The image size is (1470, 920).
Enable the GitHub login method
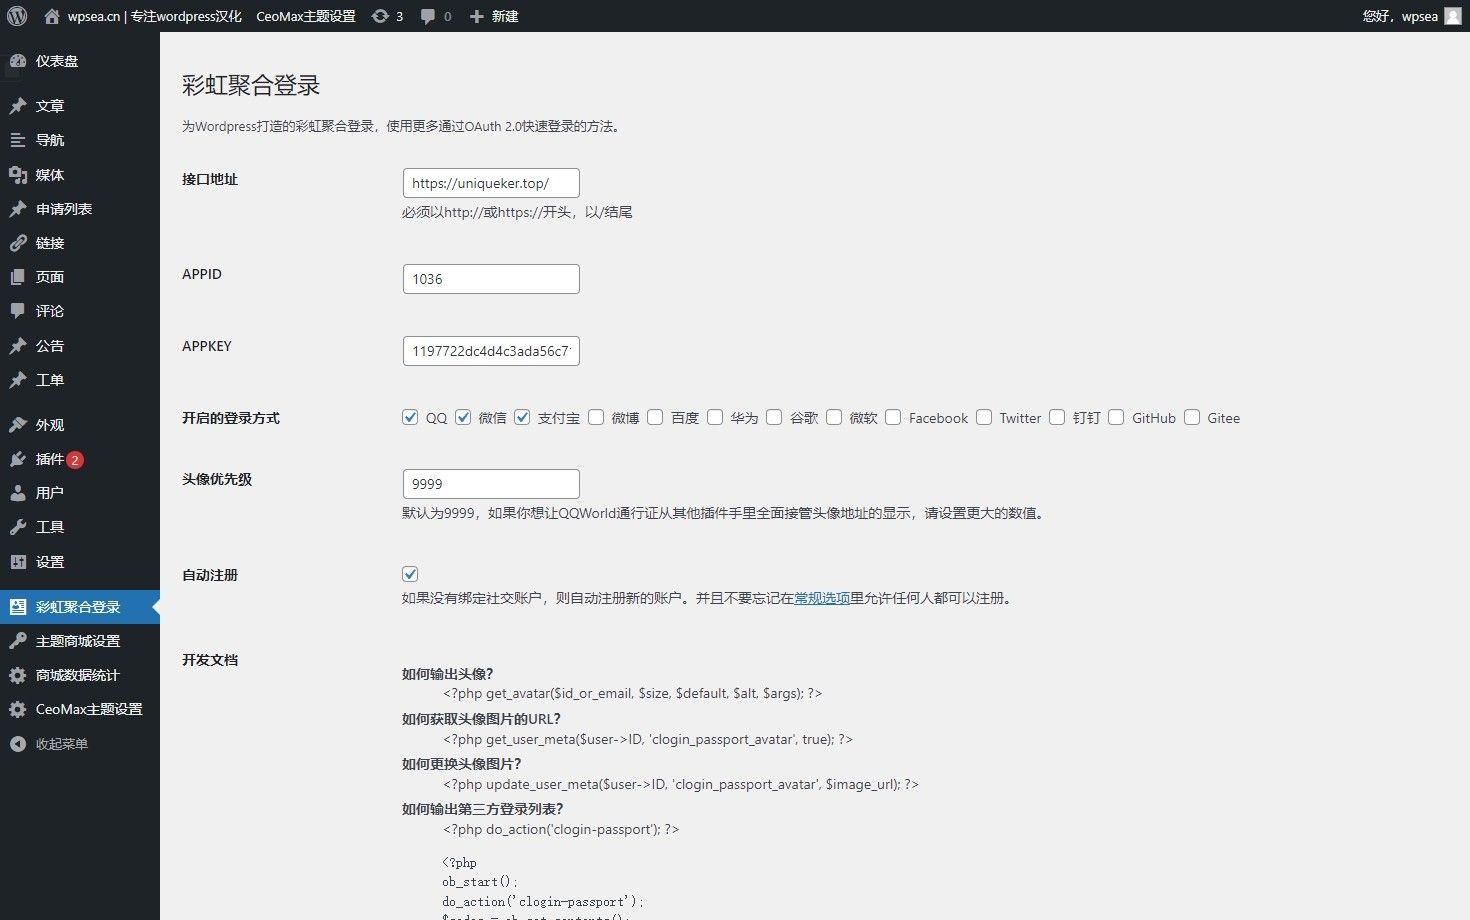[1116, 417]
